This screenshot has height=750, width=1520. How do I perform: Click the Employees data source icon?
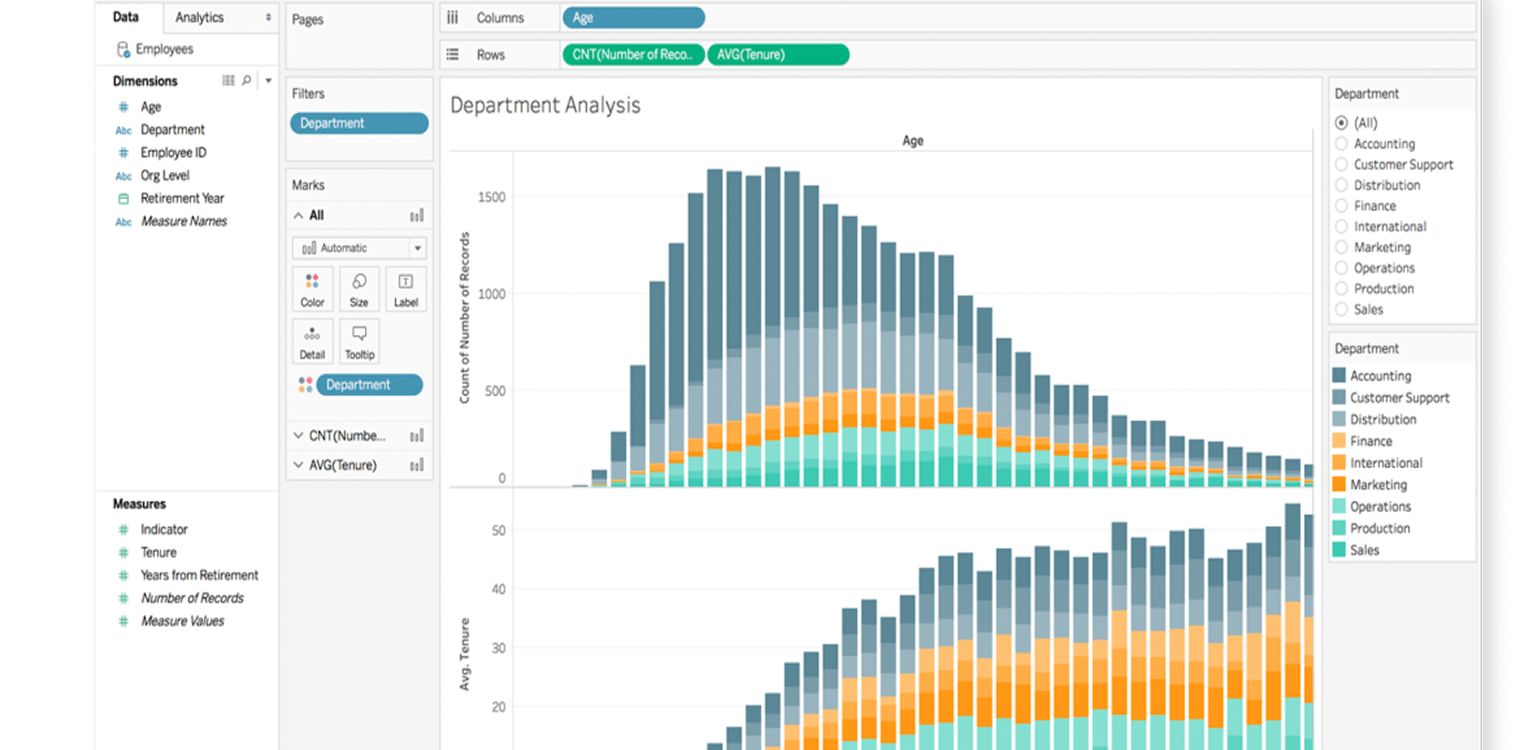123,49
